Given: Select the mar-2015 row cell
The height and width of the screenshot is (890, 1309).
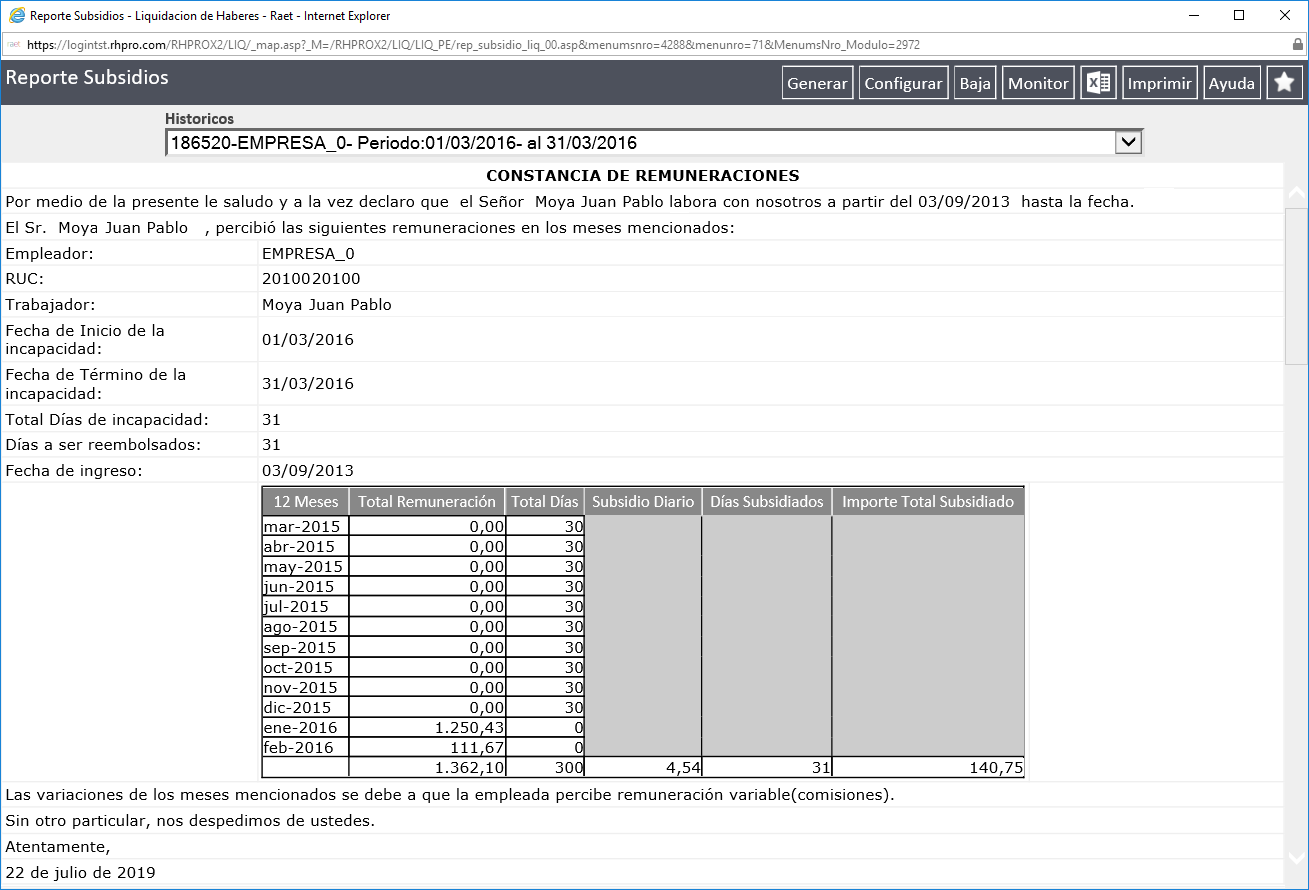Looking at the screenshot, I should click(305, 526).
